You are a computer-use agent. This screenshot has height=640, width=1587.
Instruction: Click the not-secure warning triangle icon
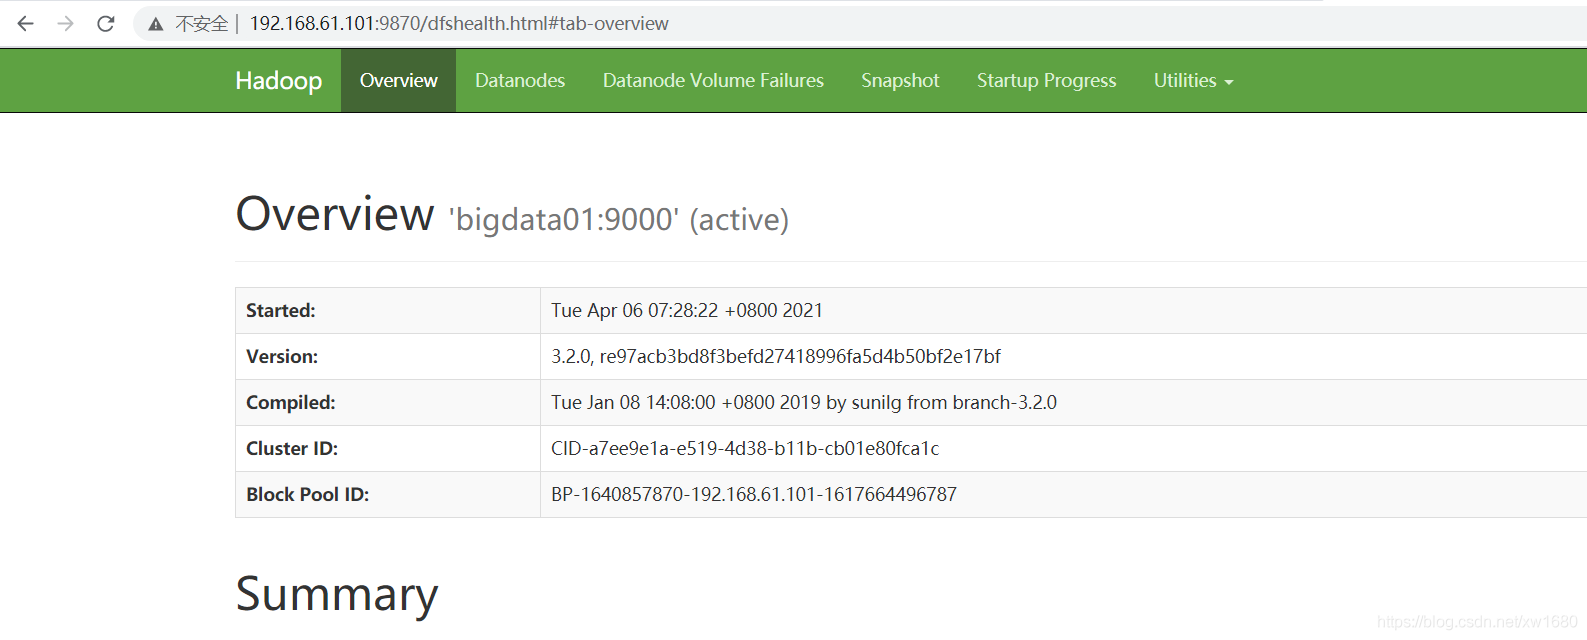(156, 24)
